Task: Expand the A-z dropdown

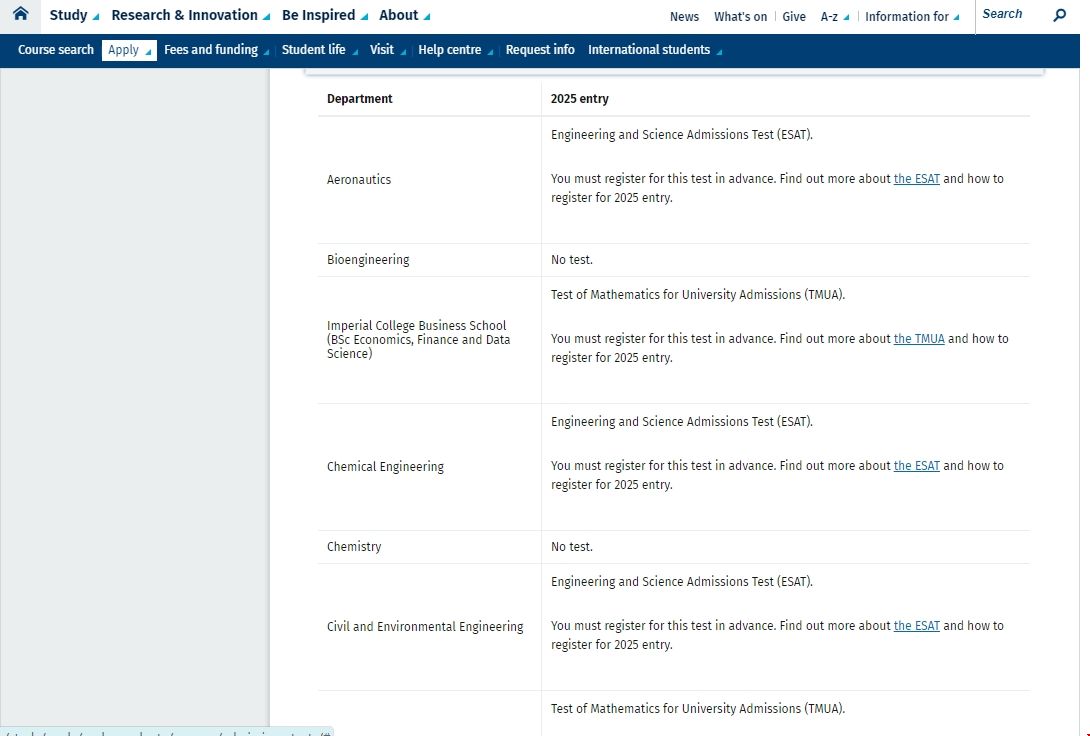Action: [x=834, y=16]
